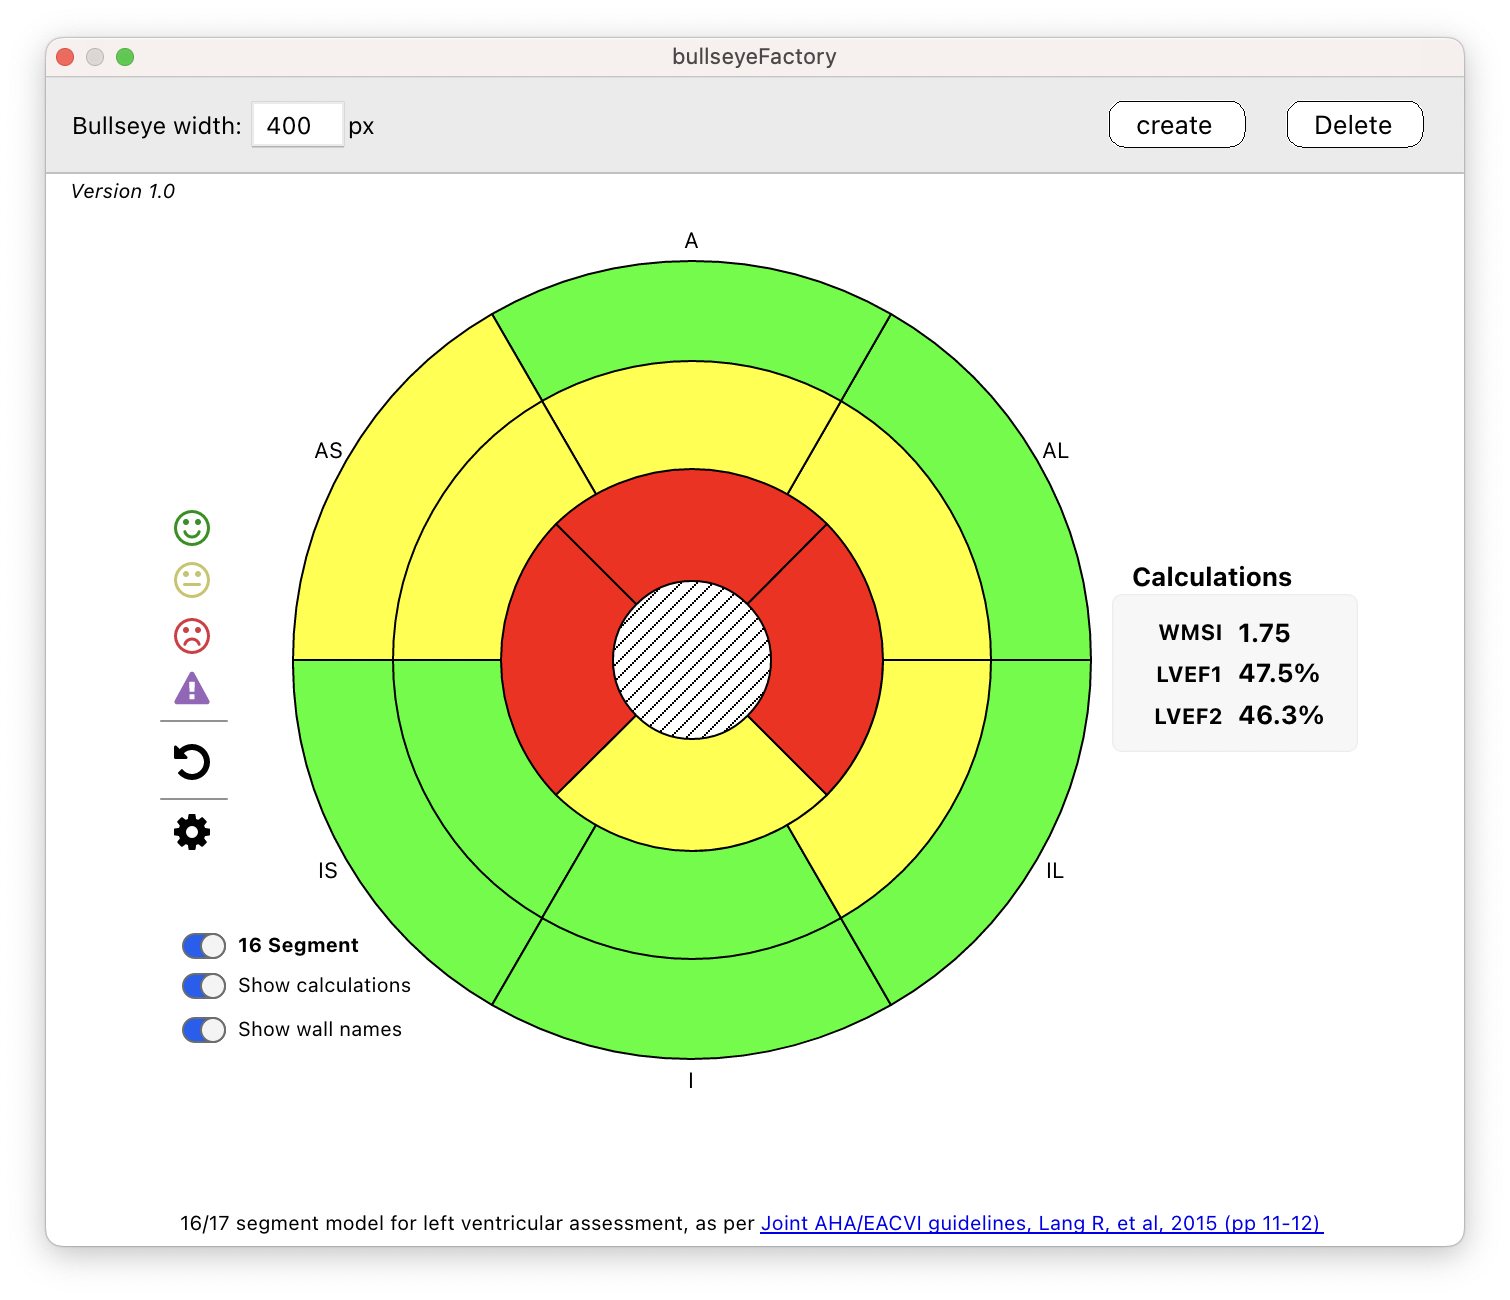Viewport: 1510px width, 1300px height.
Task: Click the WMSI value in Calculations panel
Action: 1264,633
